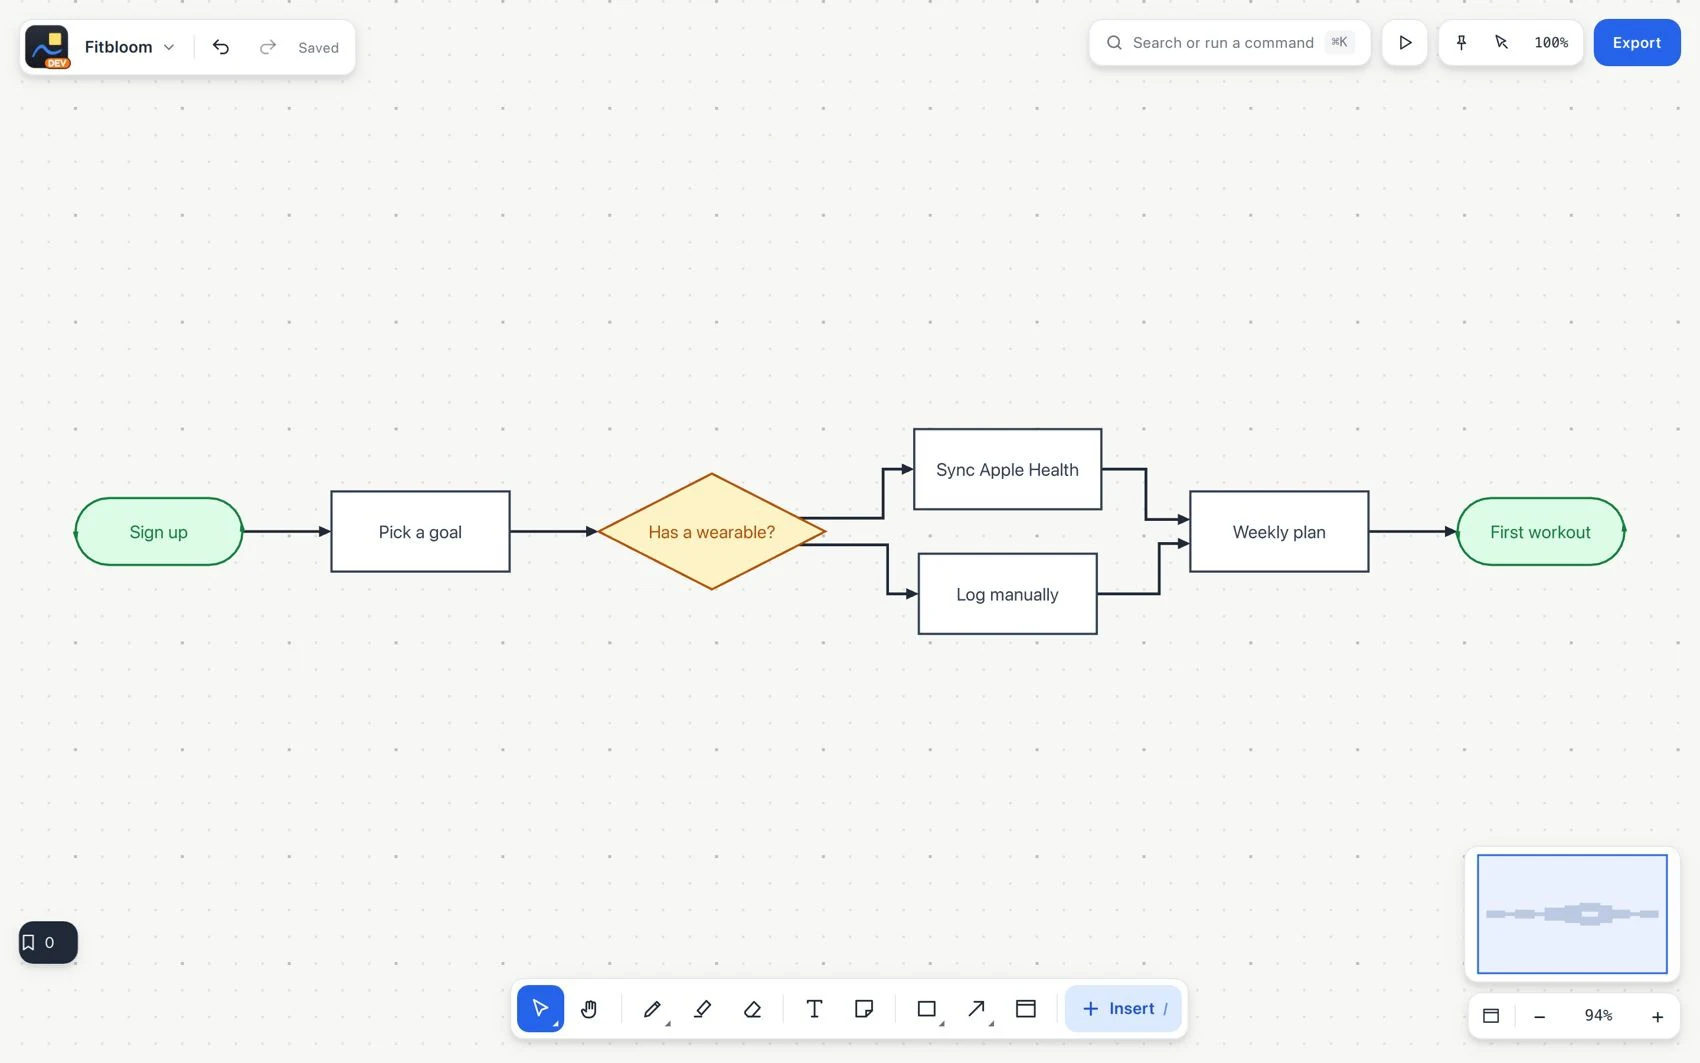
Task: Click the 100% value in top bar
Action: [1551, 42]
